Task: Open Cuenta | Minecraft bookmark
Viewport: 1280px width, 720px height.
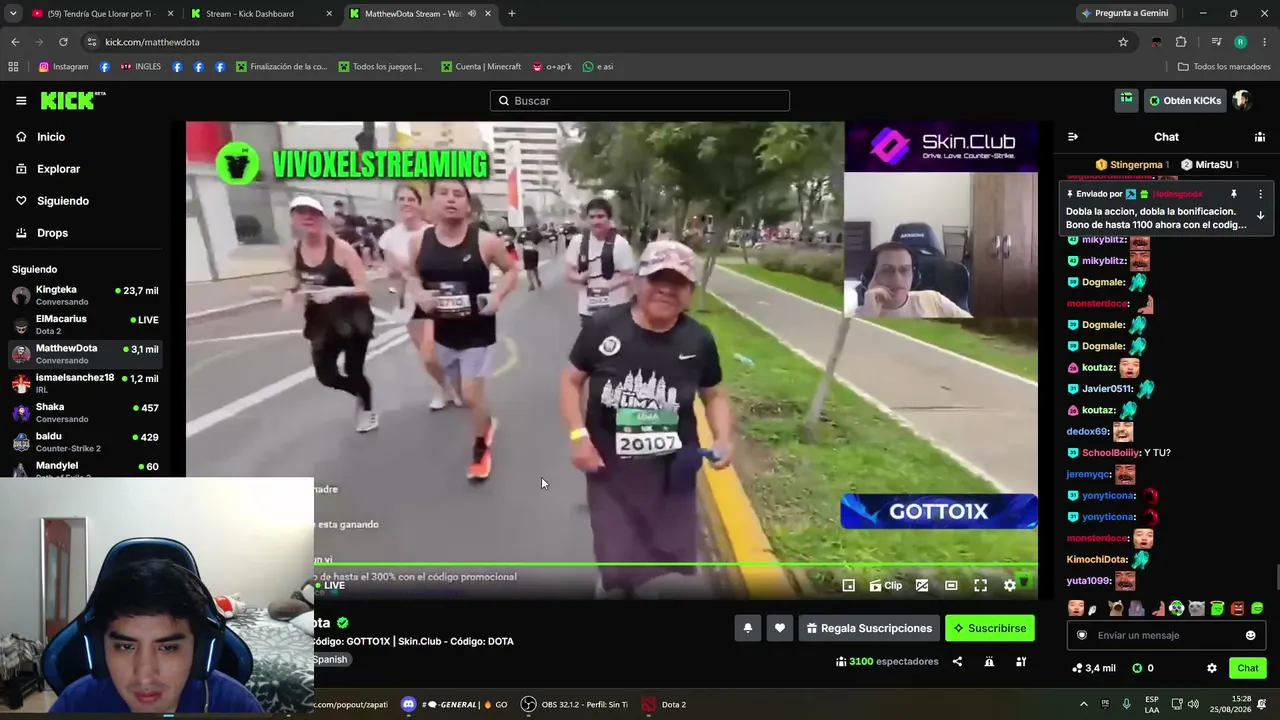Action: 480,67
